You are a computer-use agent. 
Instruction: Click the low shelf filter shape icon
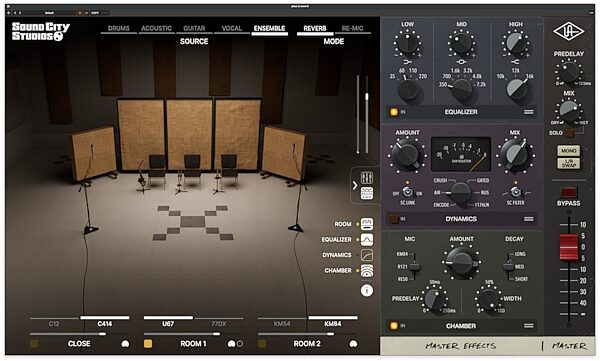click(x=407, y=62)
